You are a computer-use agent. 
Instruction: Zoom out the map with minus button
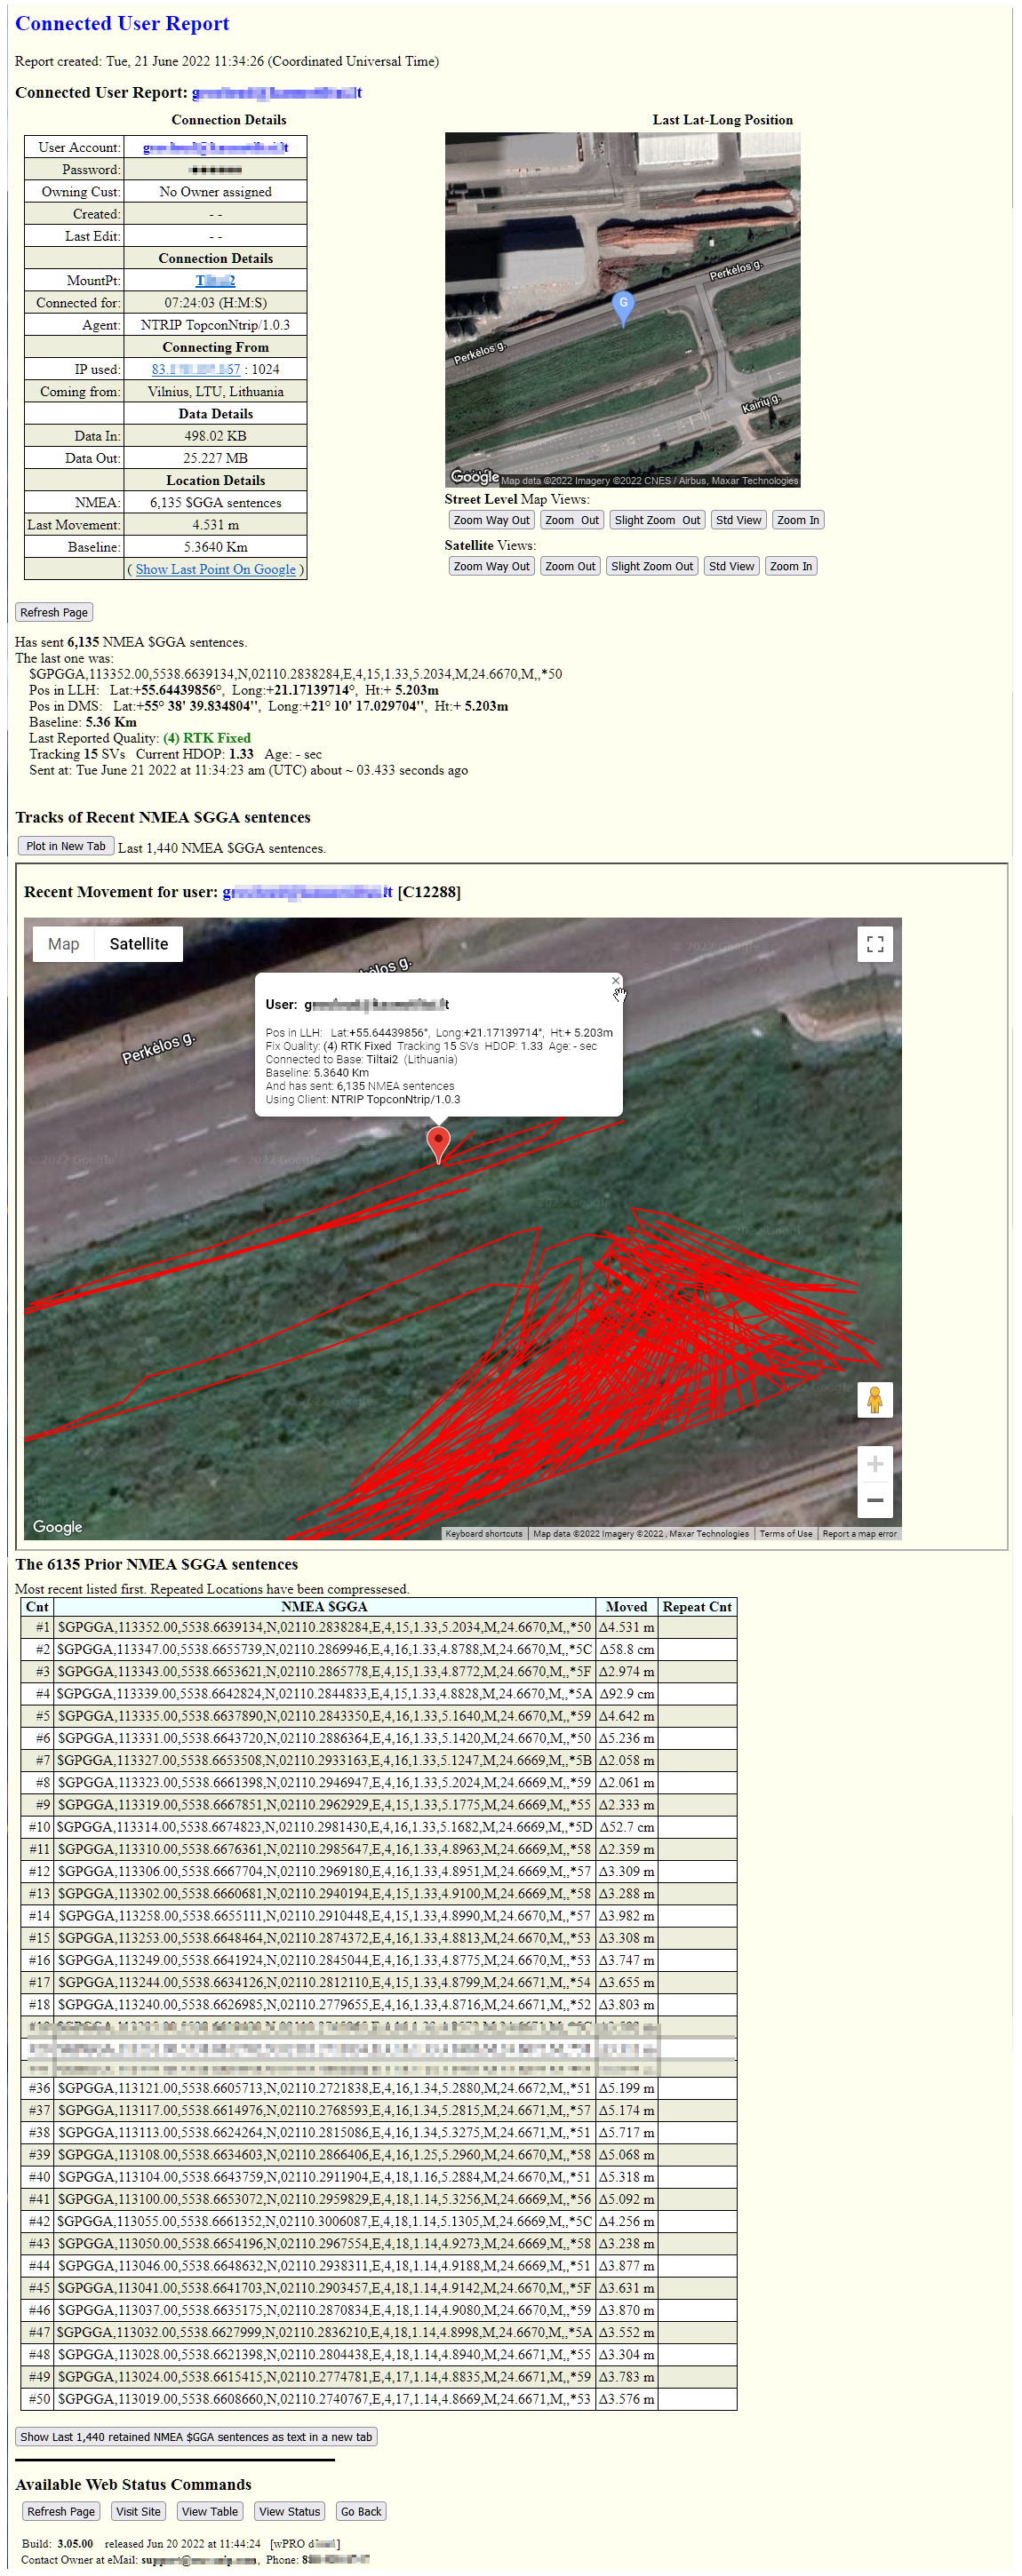(x=874, y=1500)
